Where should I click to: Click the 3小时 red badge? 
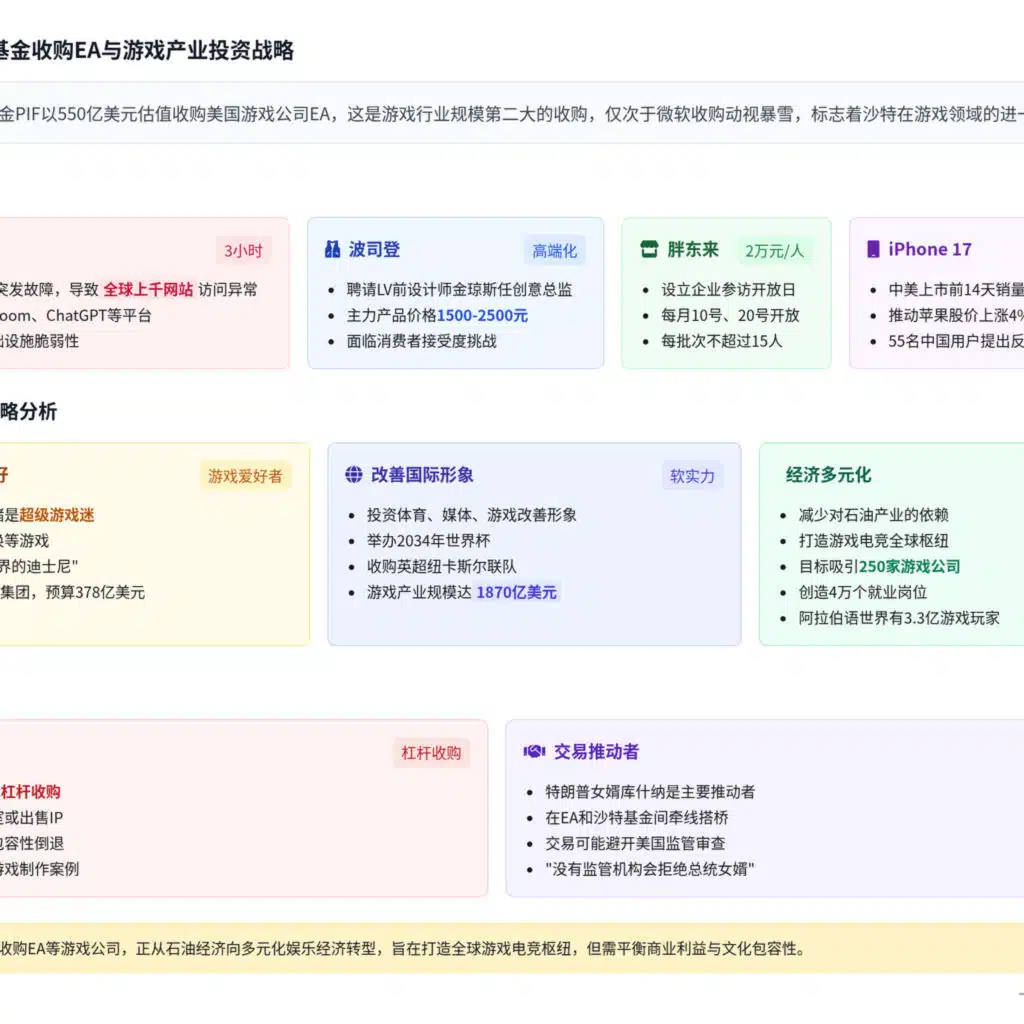pos(243,250)
